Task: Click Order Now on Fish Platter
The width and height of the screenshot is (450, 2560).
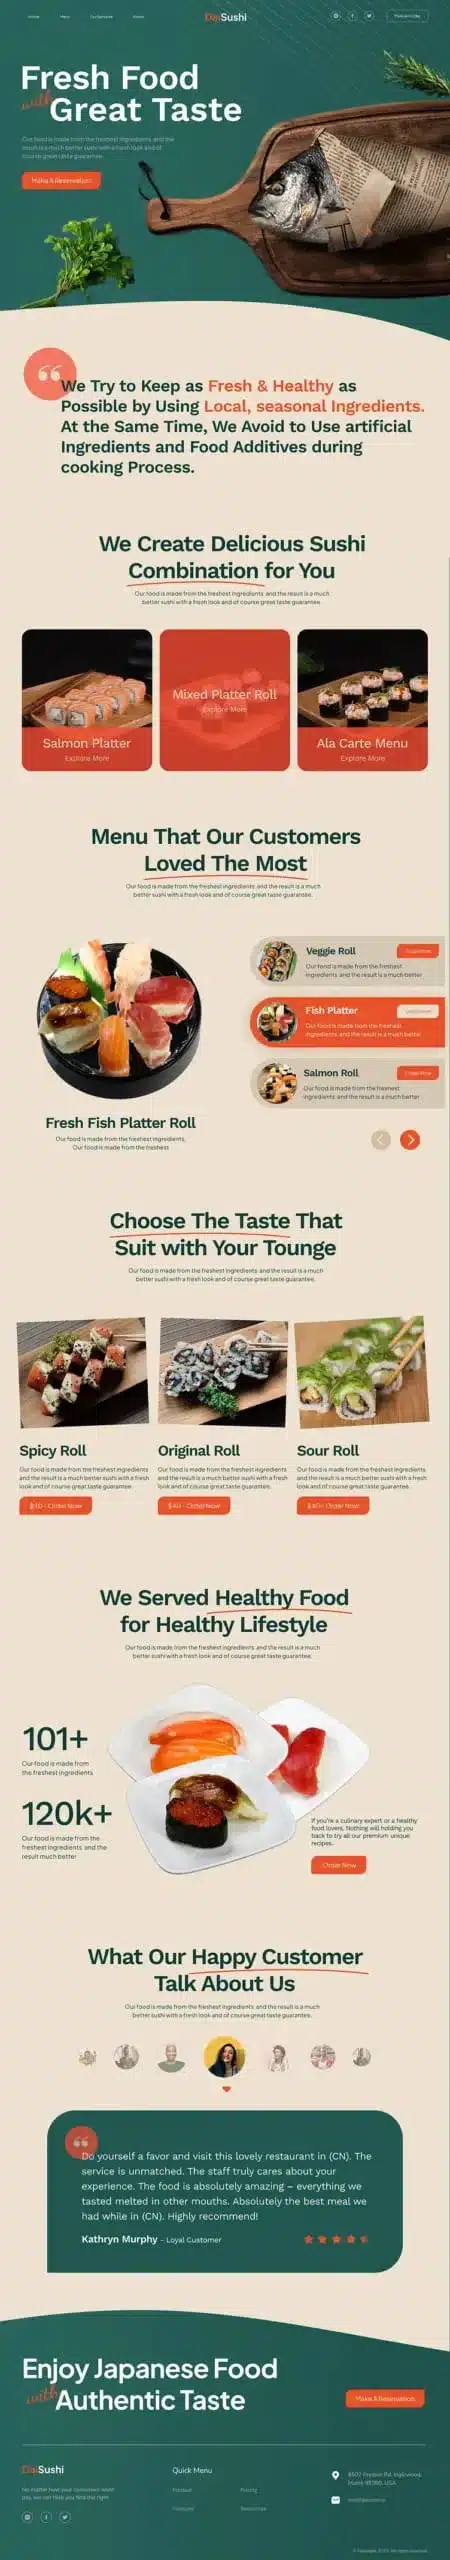Action: tap(419, 1011)
